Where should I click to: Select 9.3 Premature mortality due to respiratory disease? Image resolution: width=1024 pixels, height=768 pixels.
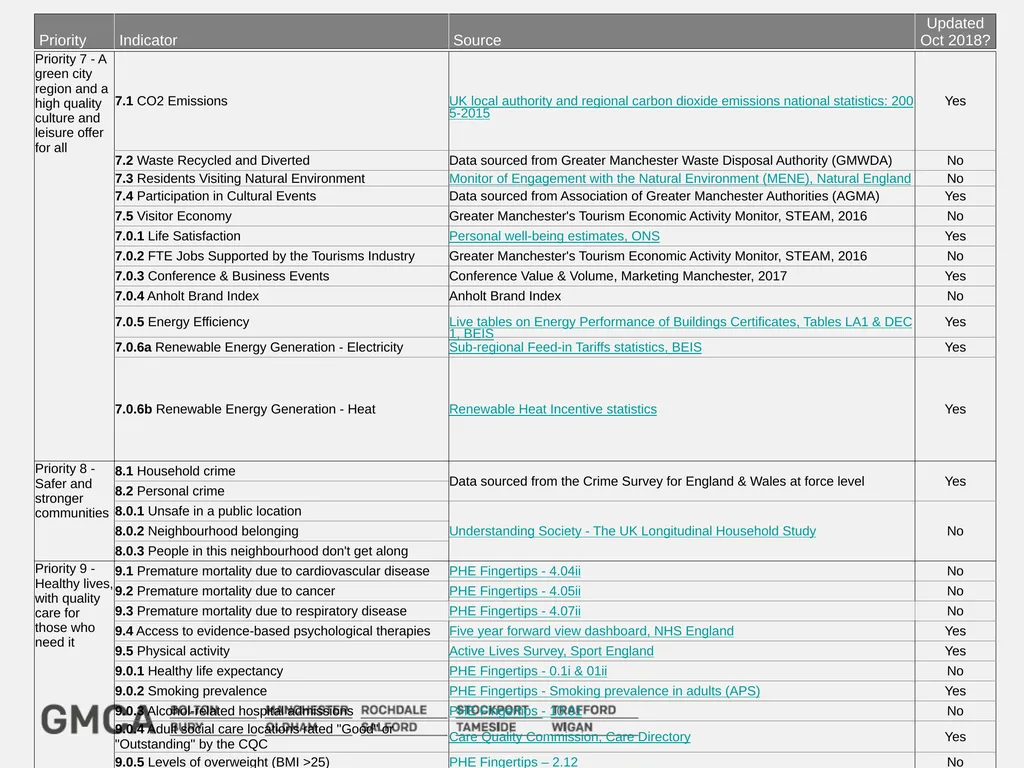click(x=281, y=611)
